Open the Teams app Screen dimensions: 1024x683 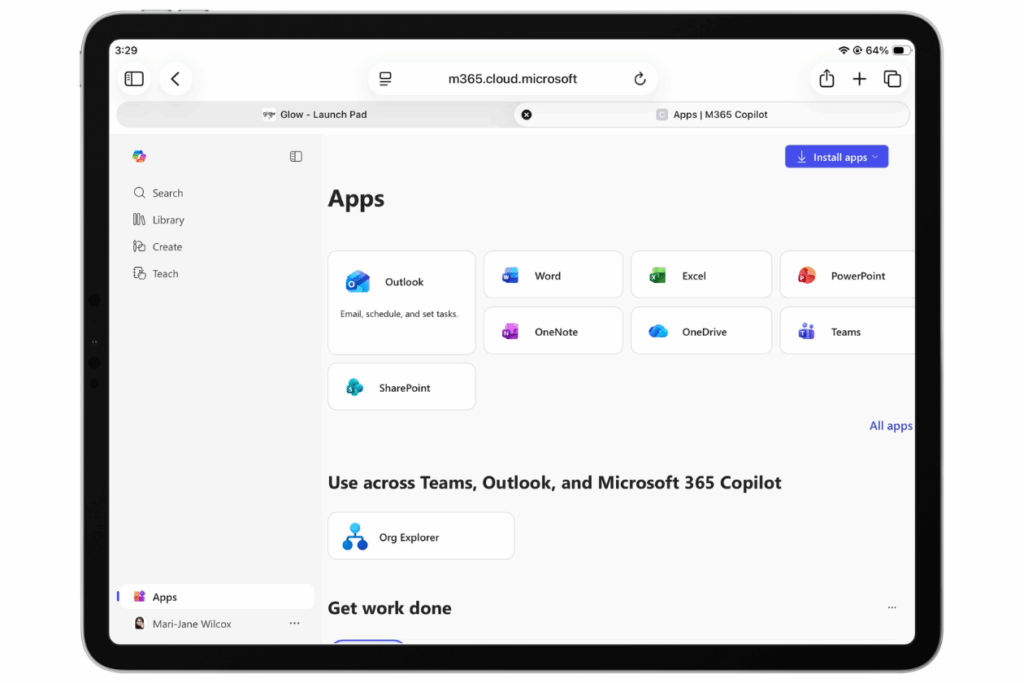[x=846, y=331]
